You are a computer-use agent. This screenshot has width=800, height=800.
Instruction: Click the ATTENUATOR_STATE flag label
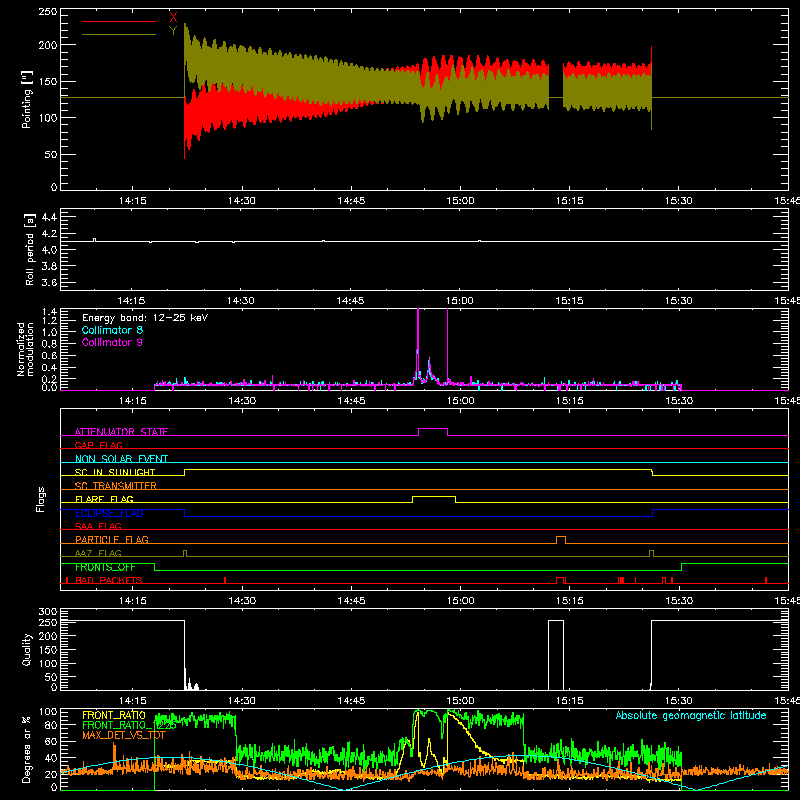pyautogui.click(x=121, y=432)
